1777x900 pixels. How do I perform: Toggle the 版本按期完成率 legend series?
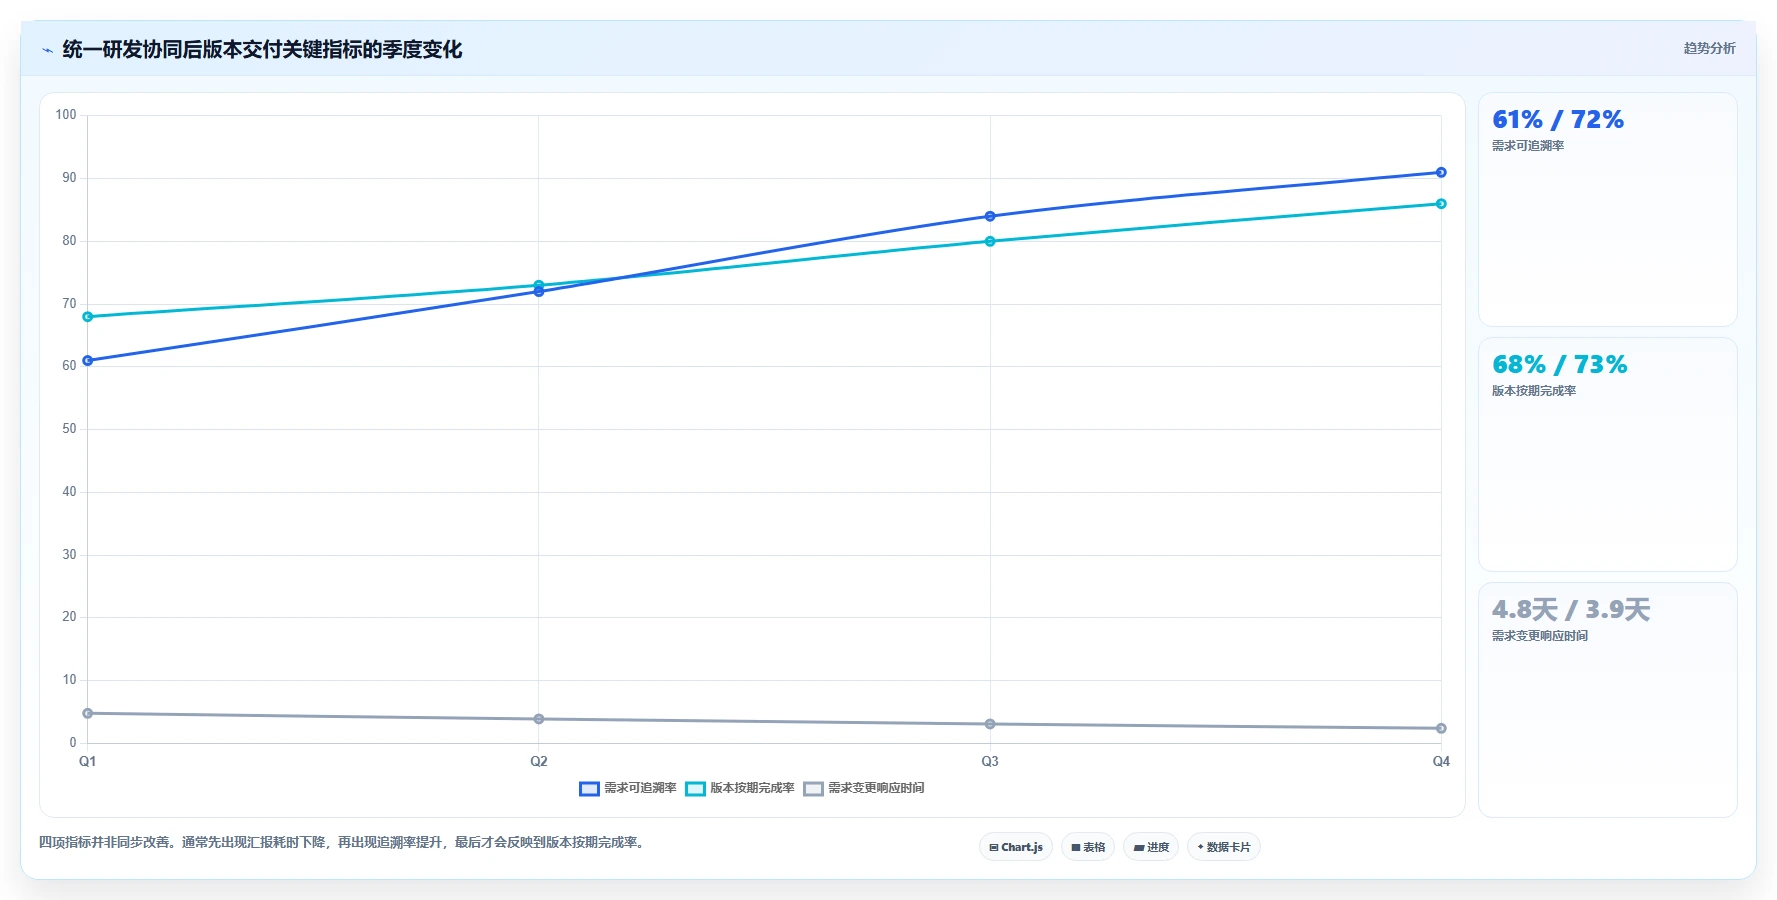pyautogui.click(x=740, y=788)
